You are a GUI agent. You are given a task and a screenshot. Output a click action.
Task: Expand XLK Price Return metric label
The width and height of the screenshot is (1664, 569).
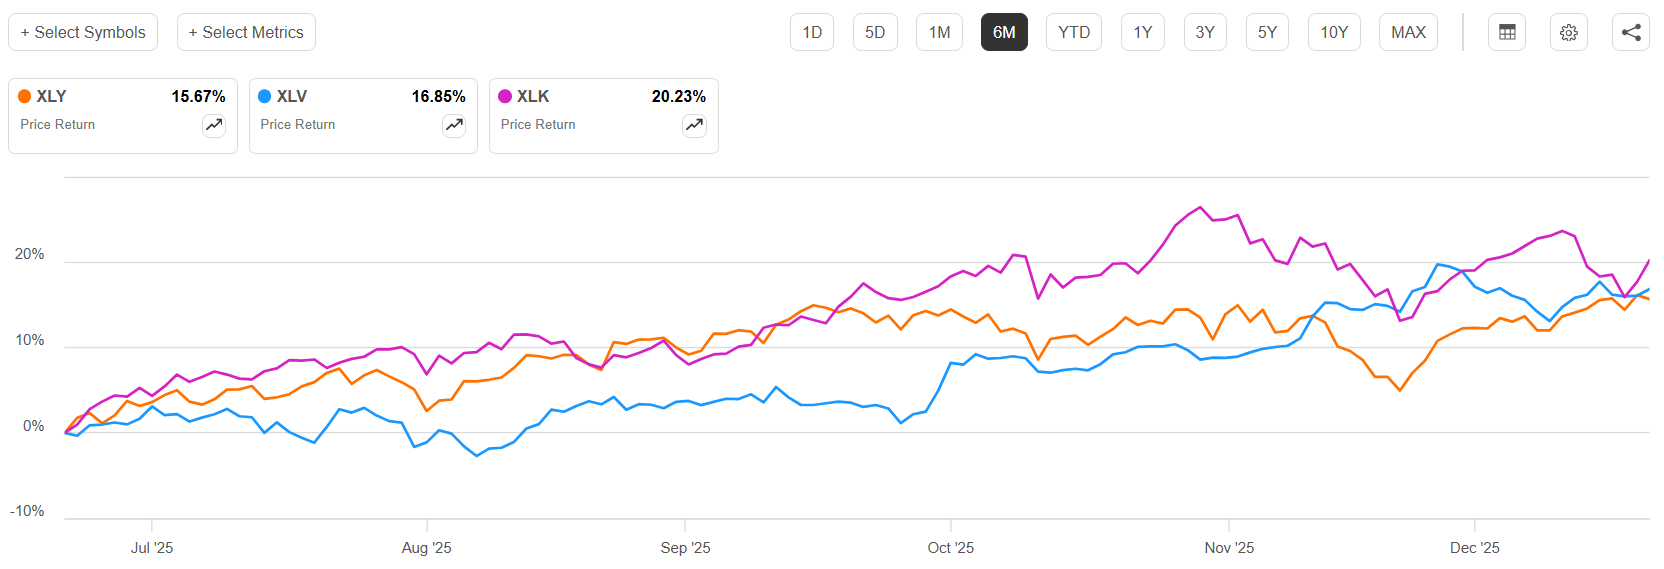[538, 124]
